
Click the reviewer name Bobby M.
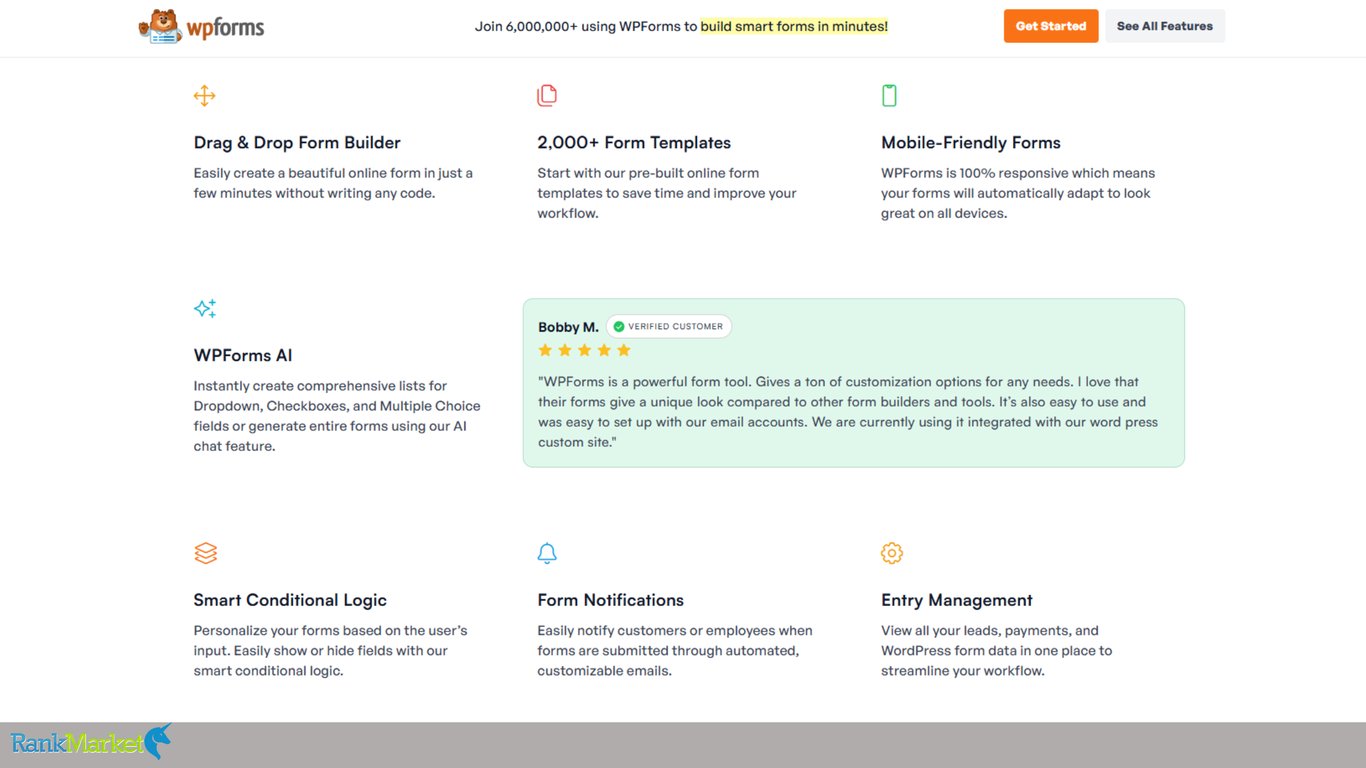click(x=568, y=327)
